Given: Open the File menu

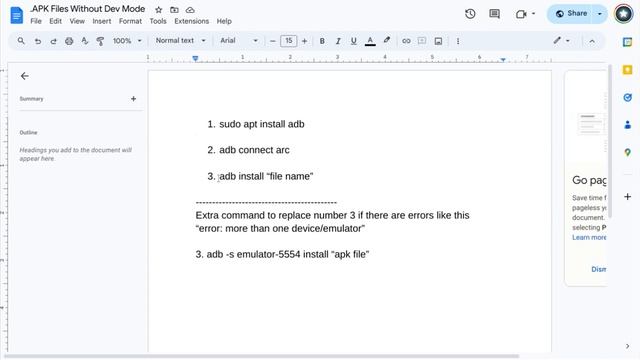Looking at the screenshot, I should 36,21.
